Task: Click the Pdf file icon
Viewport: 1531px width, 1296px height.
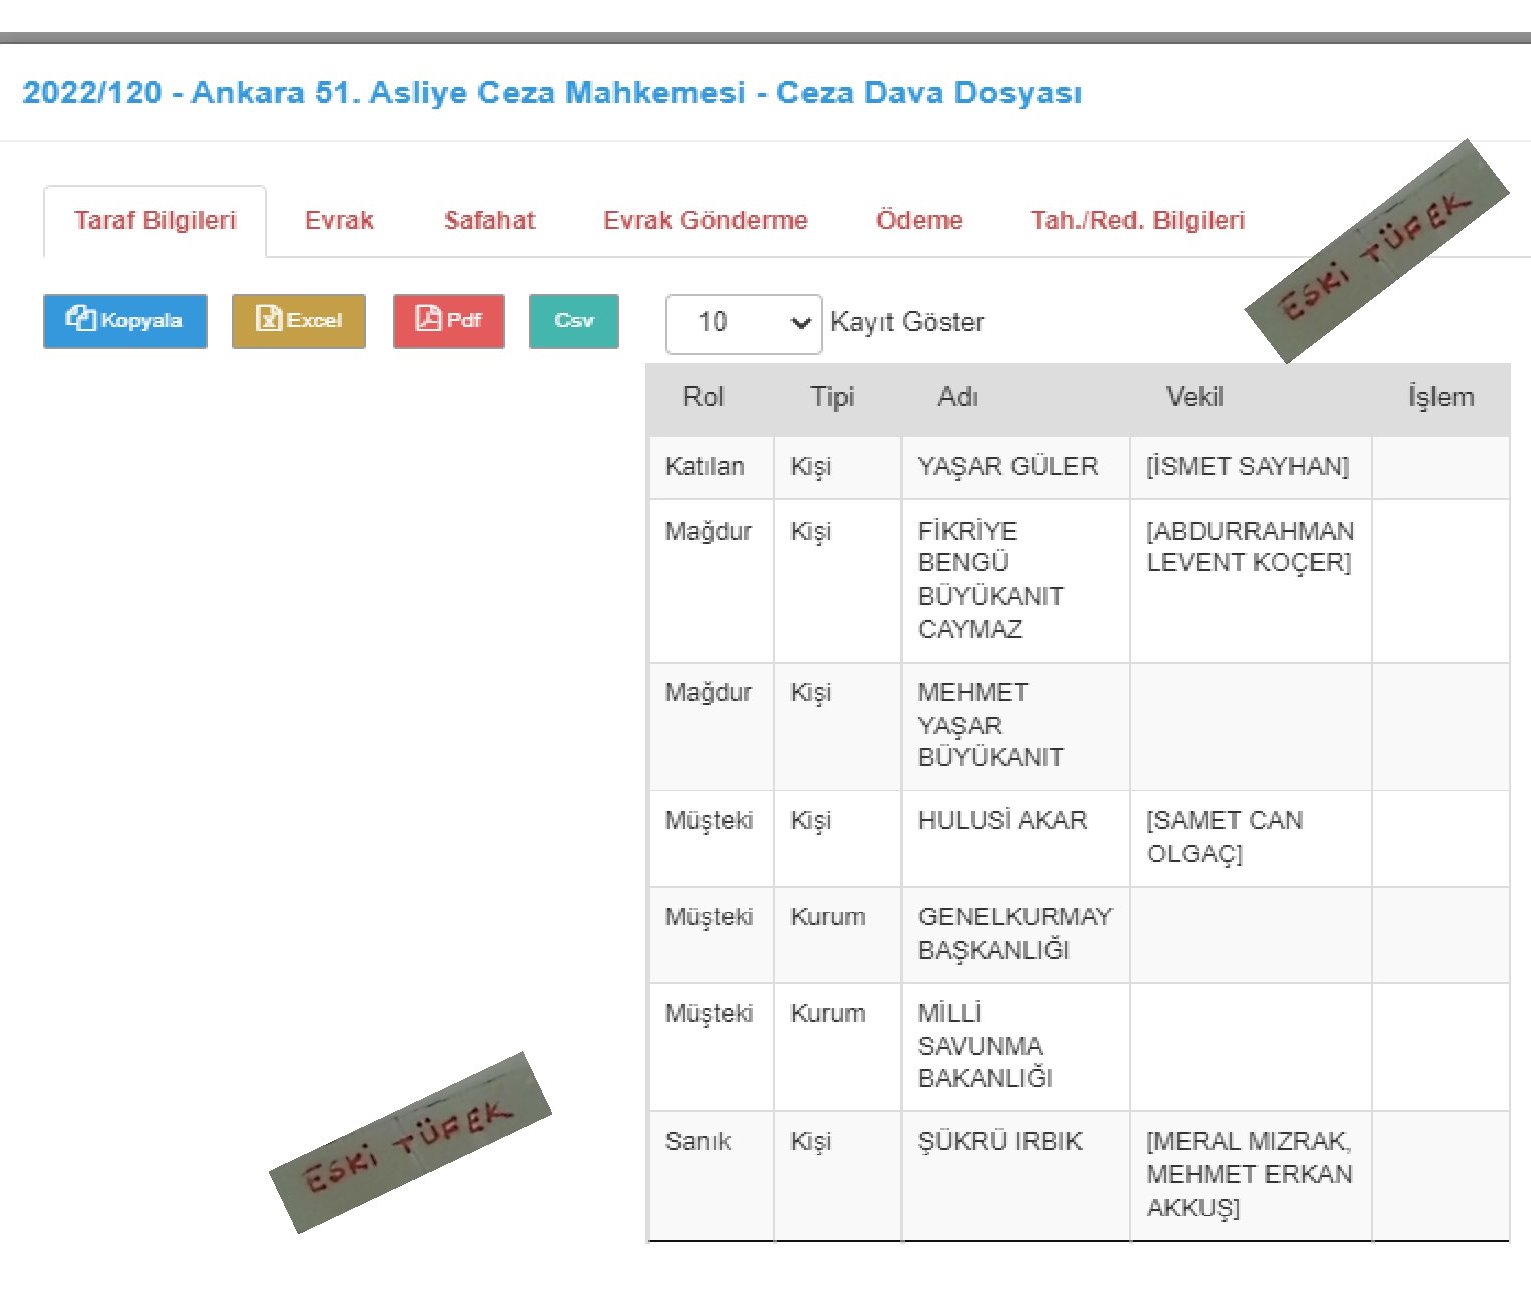Action: point(428,319)
